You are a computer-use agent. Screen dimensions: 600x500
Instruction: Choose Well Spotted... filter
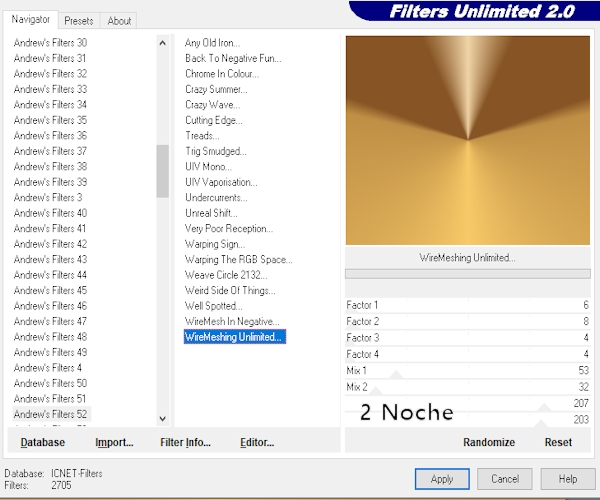tap(214, 306)
